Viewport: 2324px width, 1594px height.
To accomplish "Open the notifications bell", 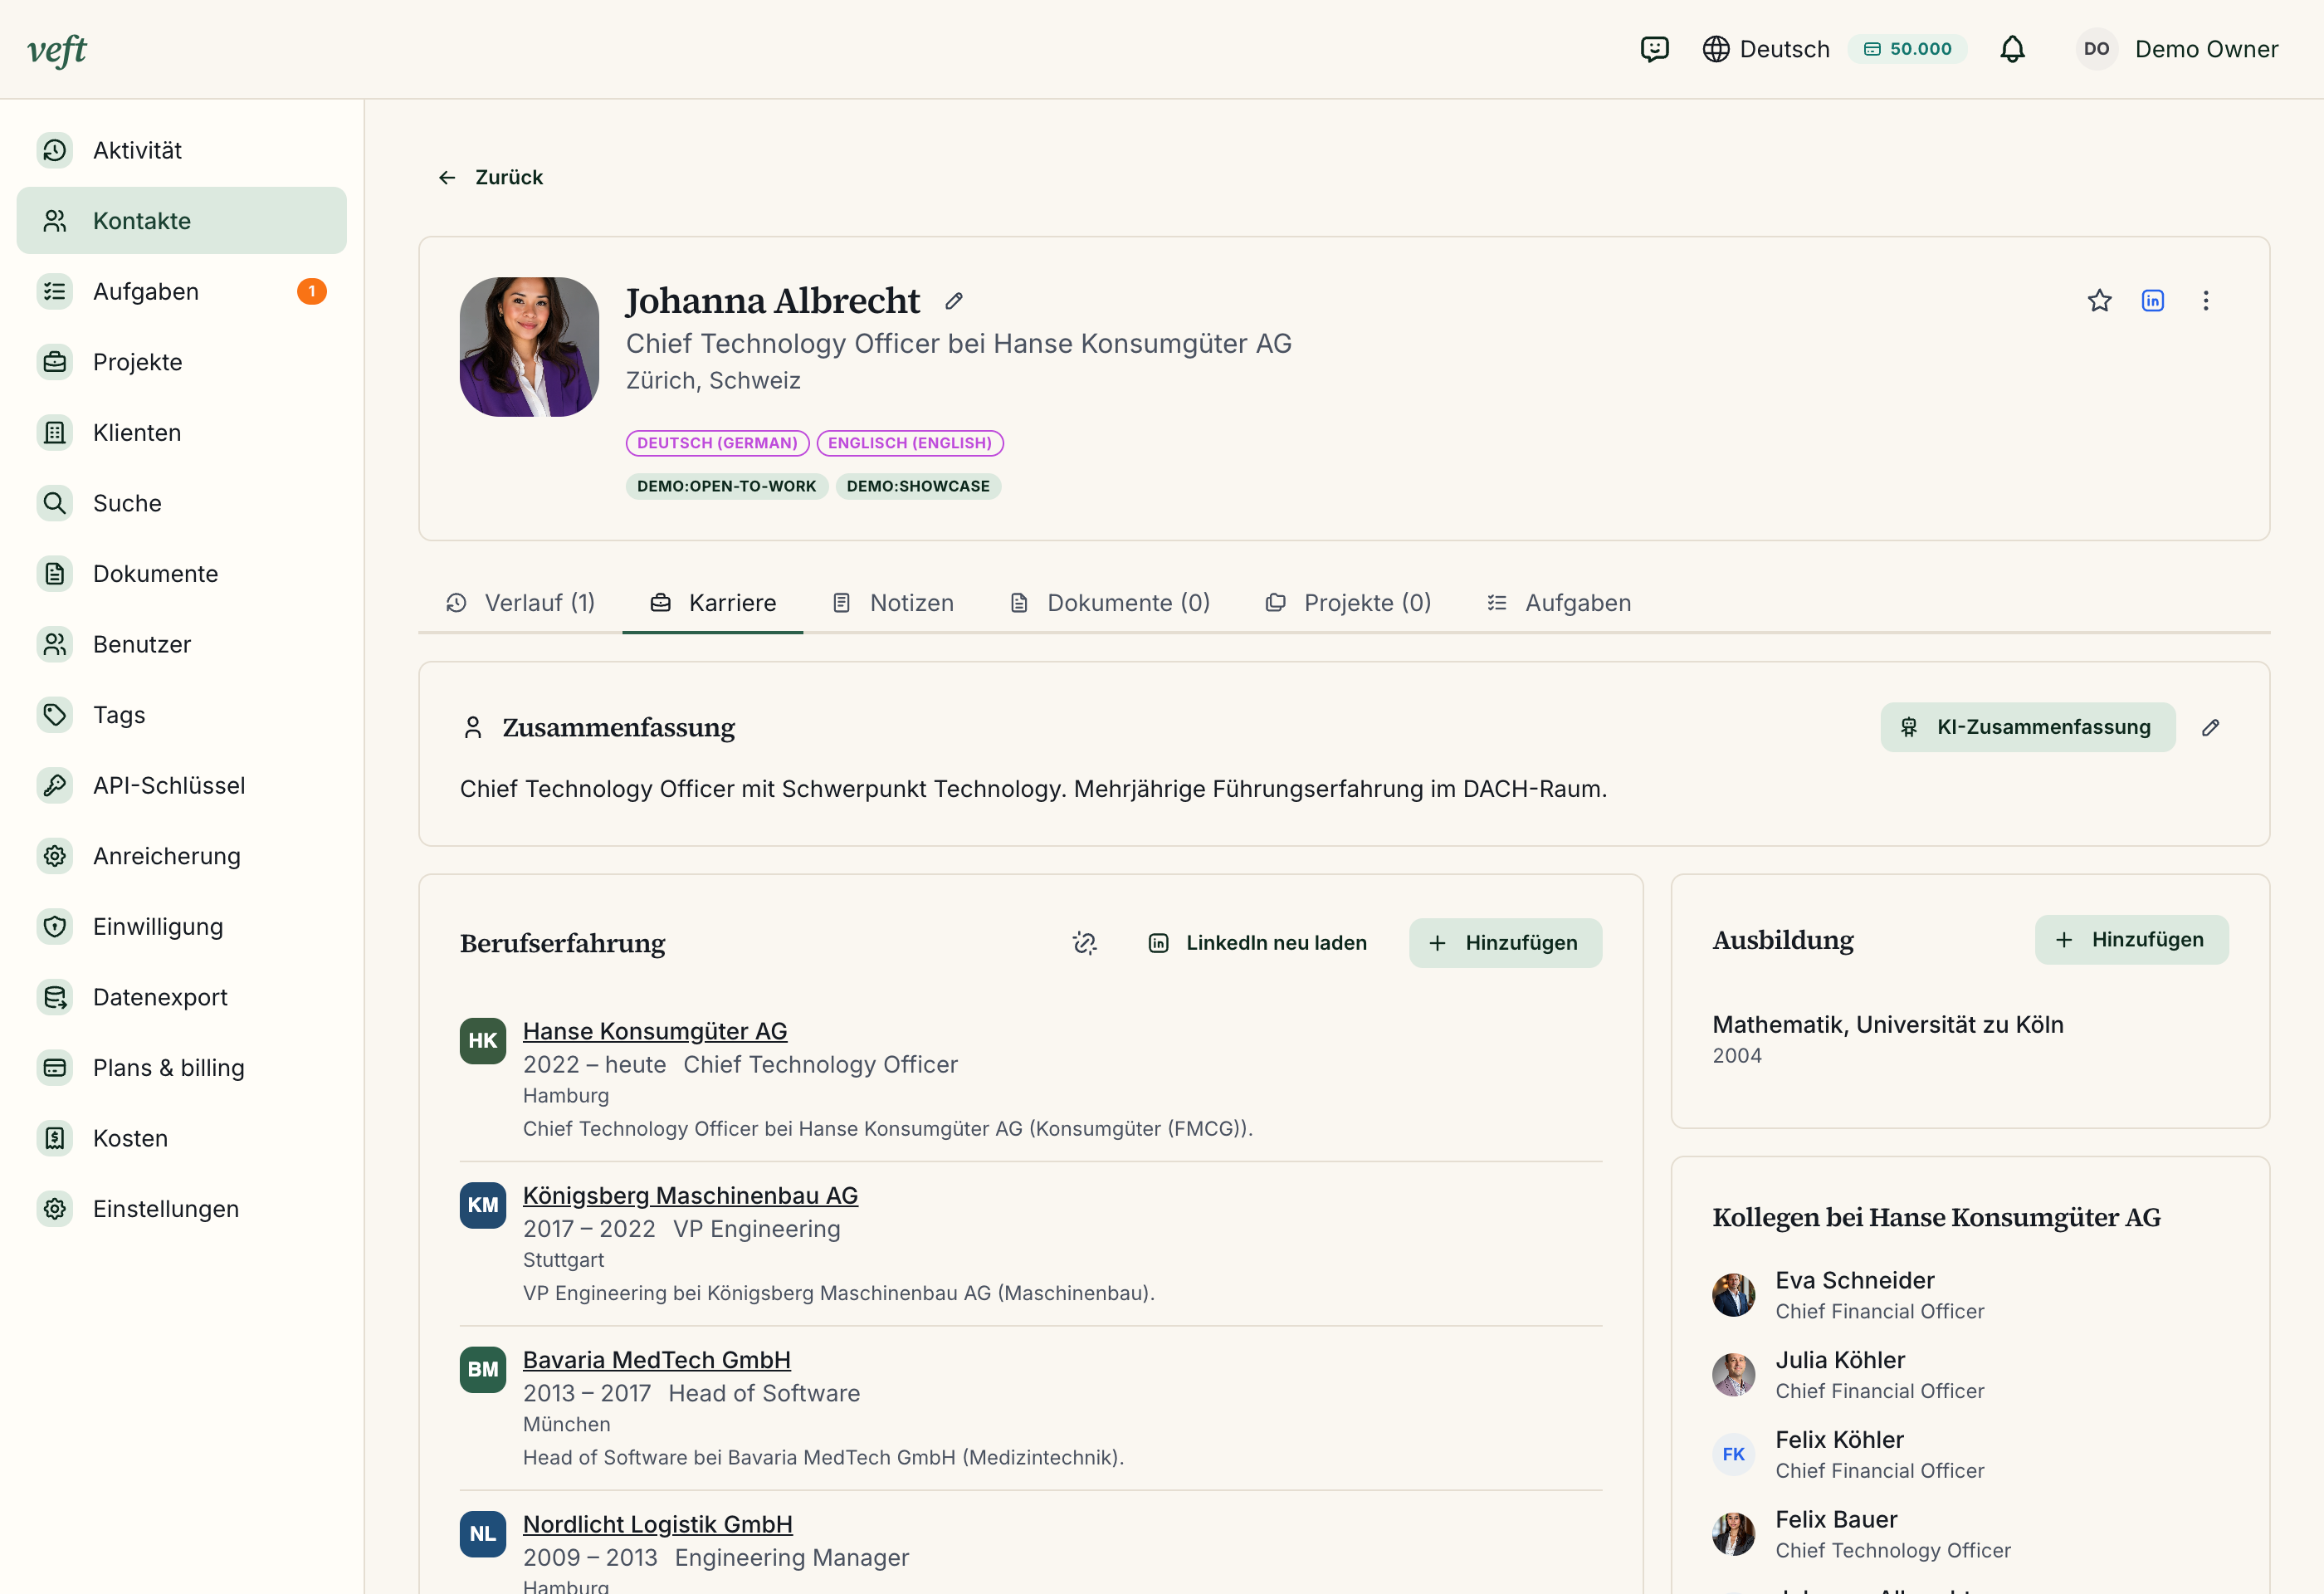I will coord(2012,49).
